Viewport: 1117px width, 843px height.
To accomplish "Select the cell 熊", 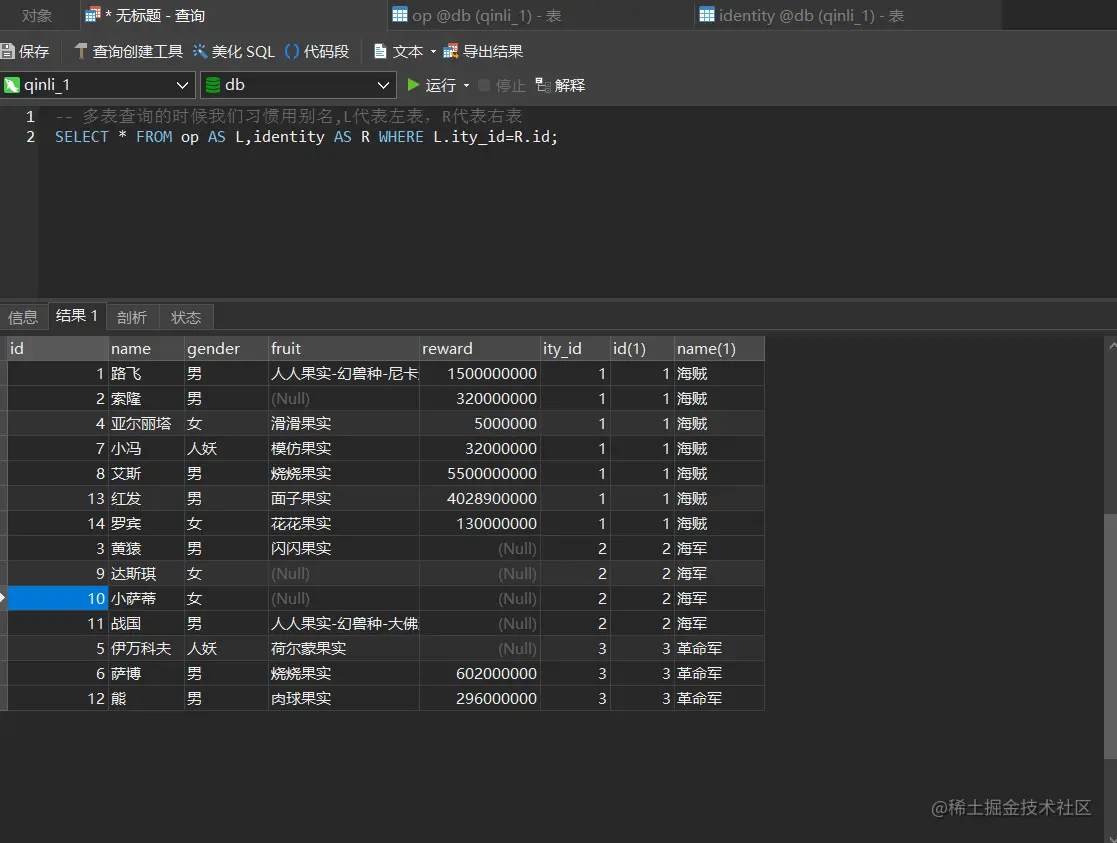I will [146, 698].
